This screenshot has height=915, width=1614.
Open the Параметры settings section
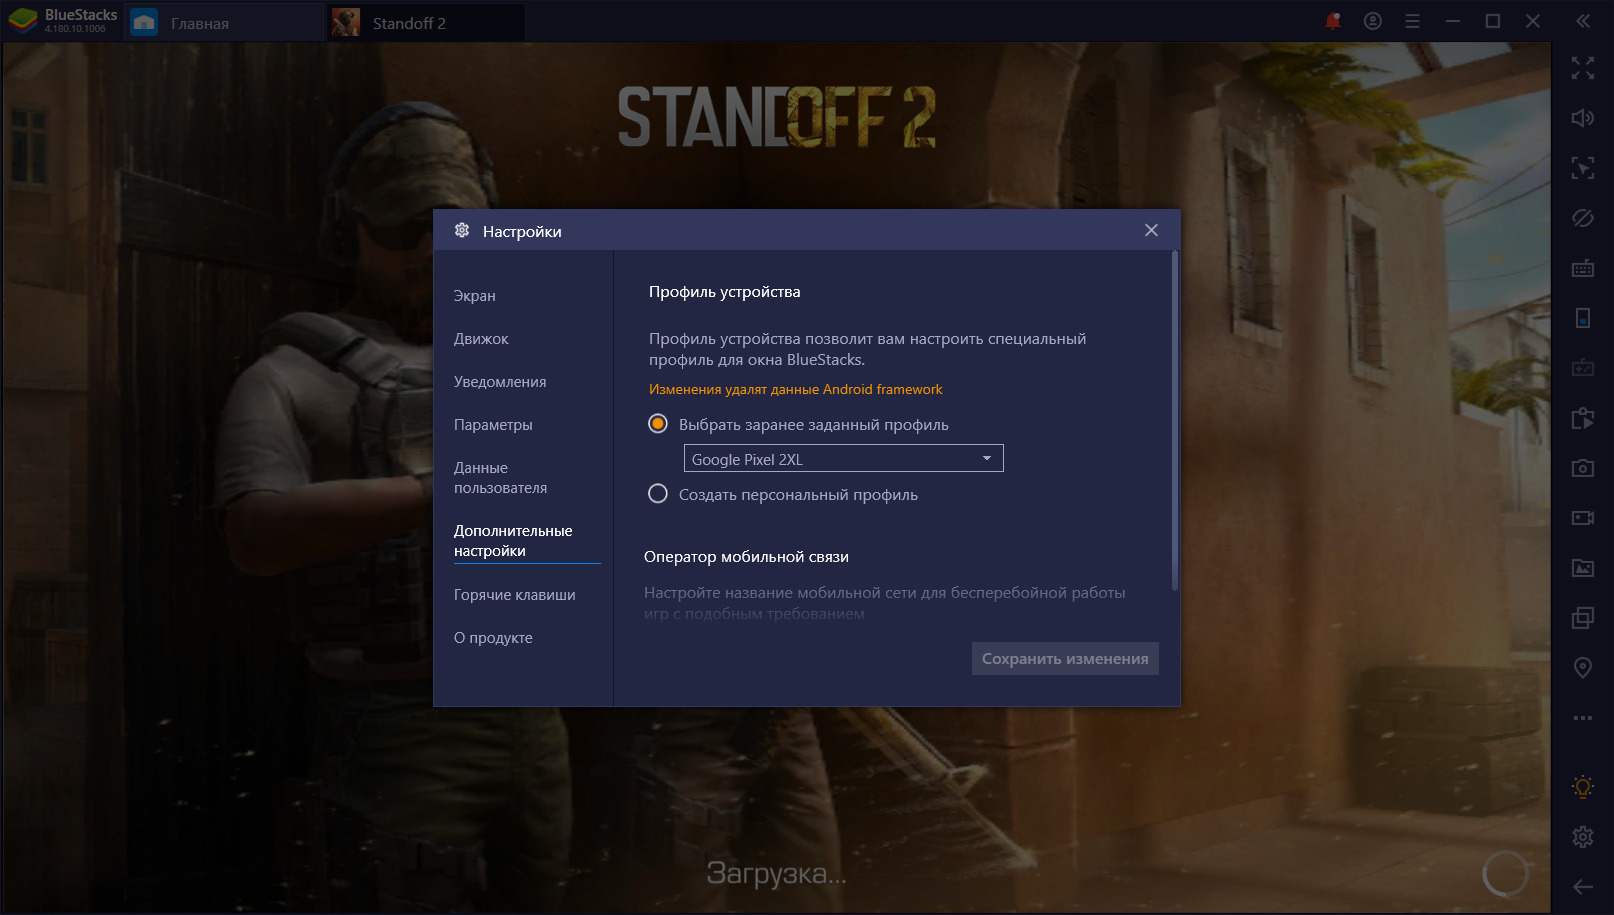click(x=493, y=425)
